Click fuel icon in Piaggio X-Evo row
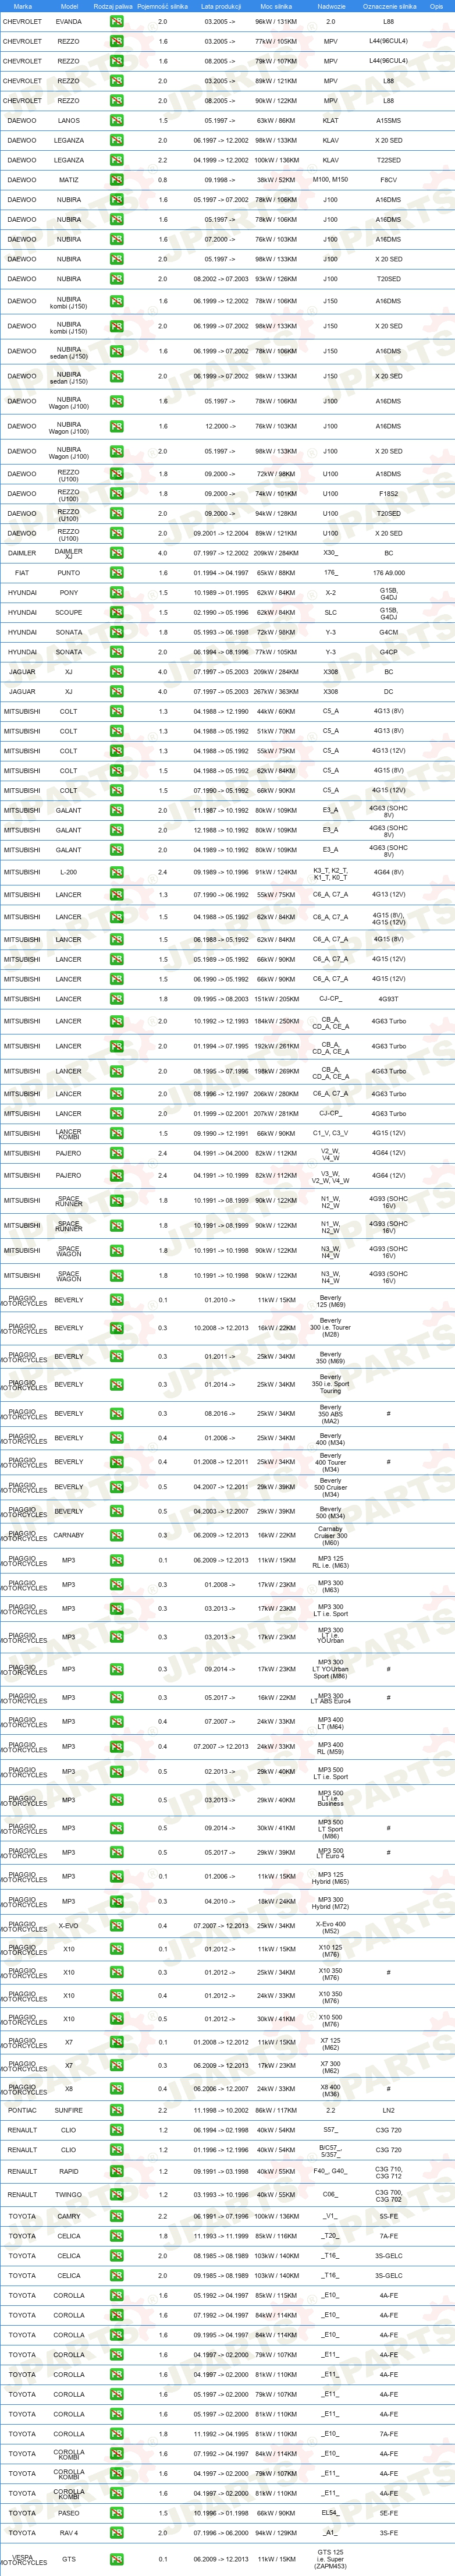The image size is (455, 2576). 116,1926
